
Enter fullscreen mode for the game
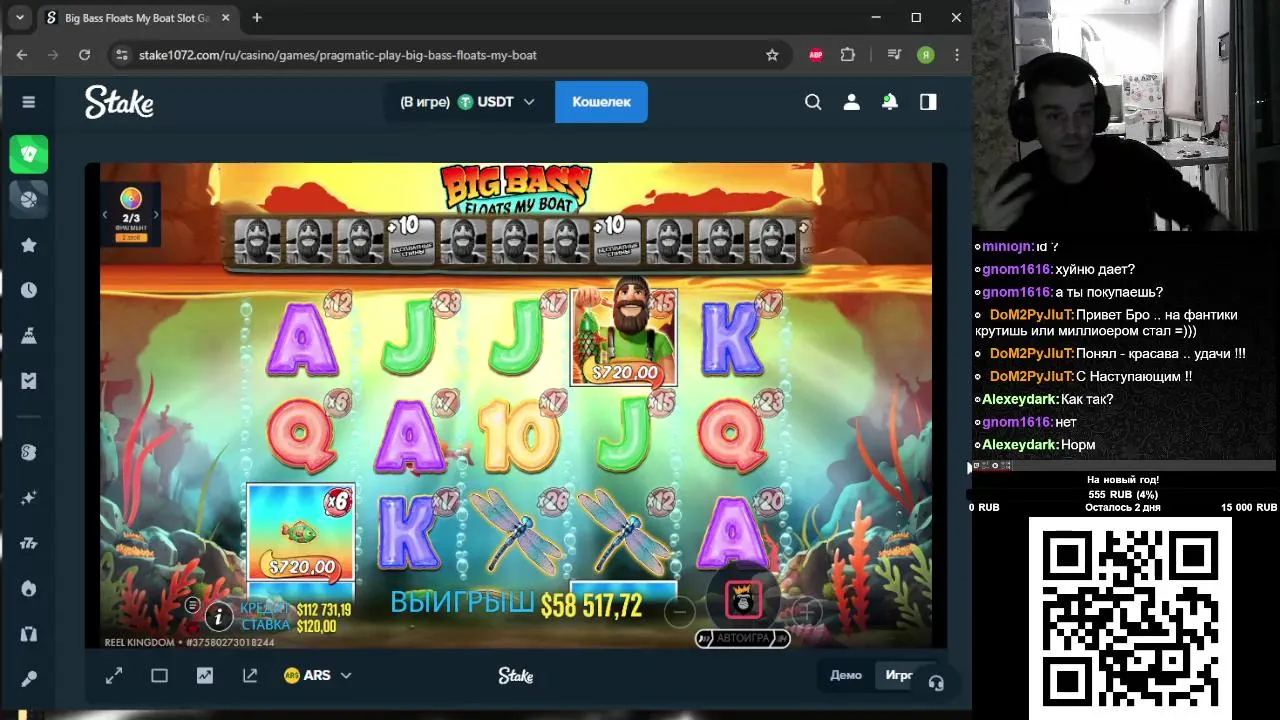pos(114,676)
